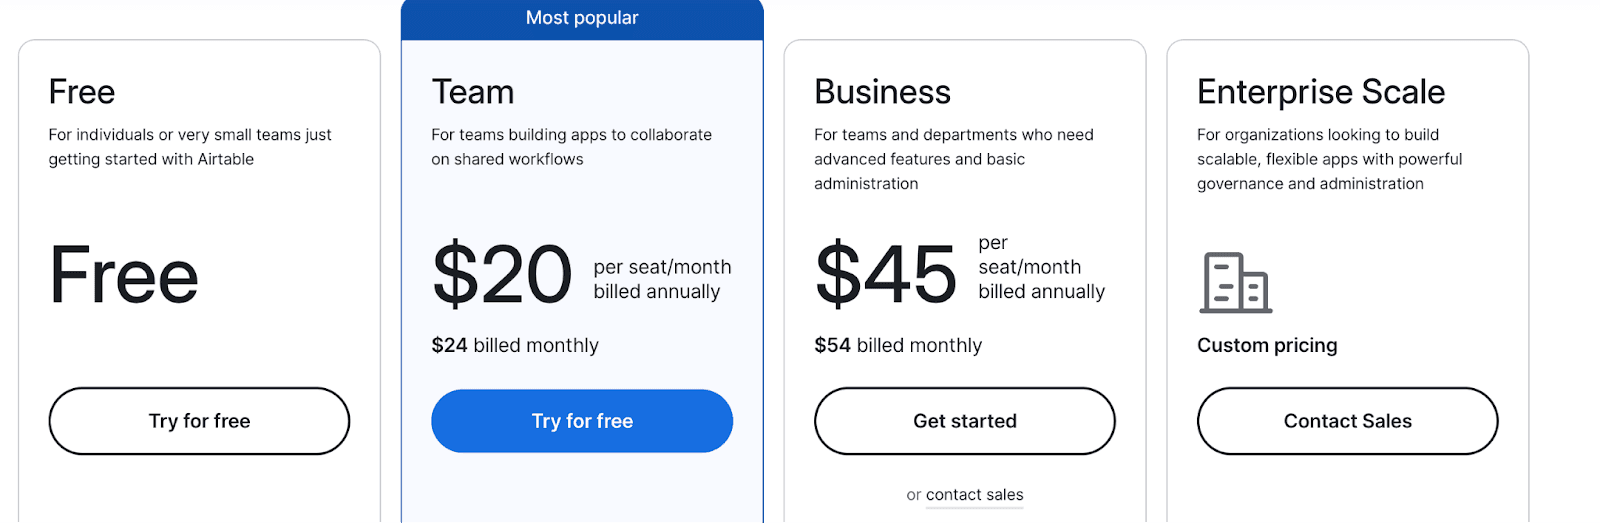
Task: Click the Business plan title
Action: click(882, 92)
